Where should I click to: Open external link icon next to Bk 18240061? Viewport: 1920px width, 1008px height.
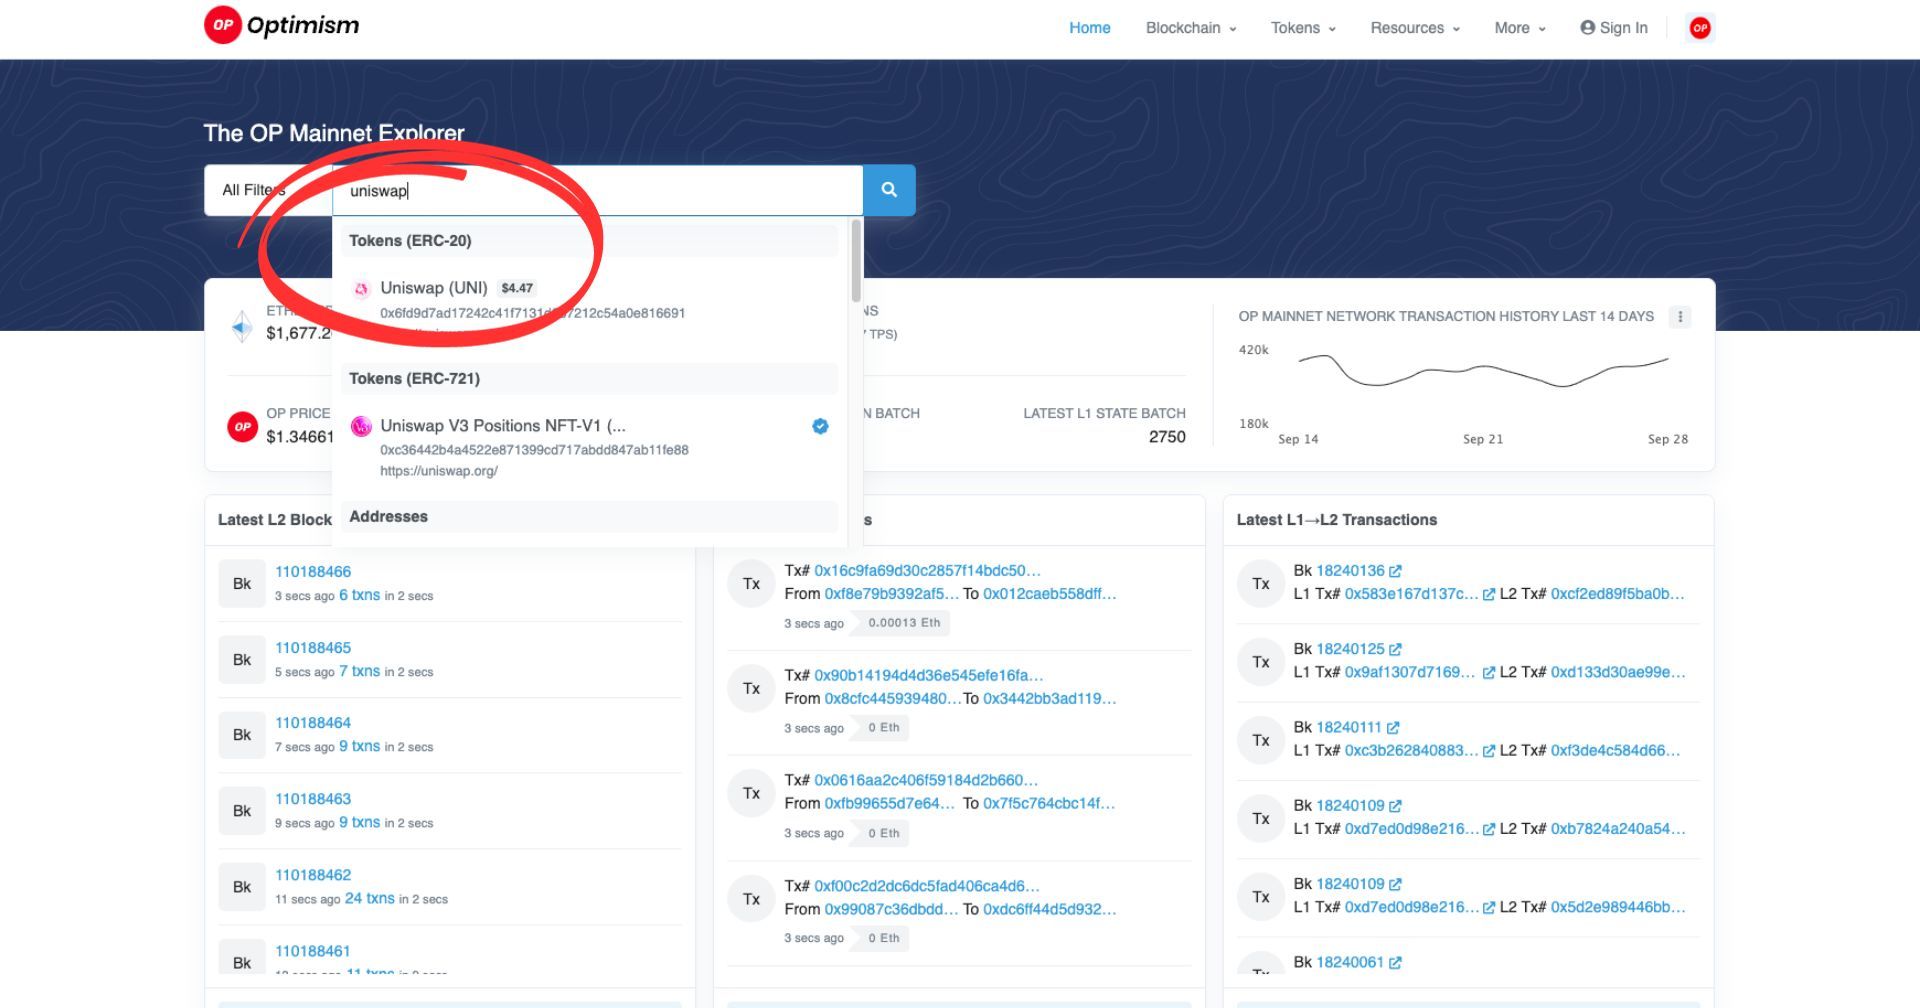pos(1395,963)
